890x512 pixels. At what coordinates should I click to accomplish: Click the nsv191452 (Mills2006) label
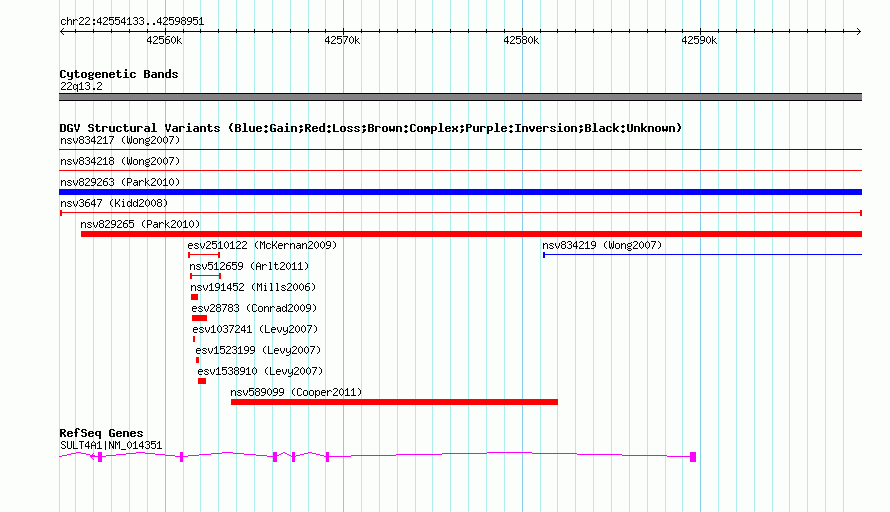tap(253, 287)
